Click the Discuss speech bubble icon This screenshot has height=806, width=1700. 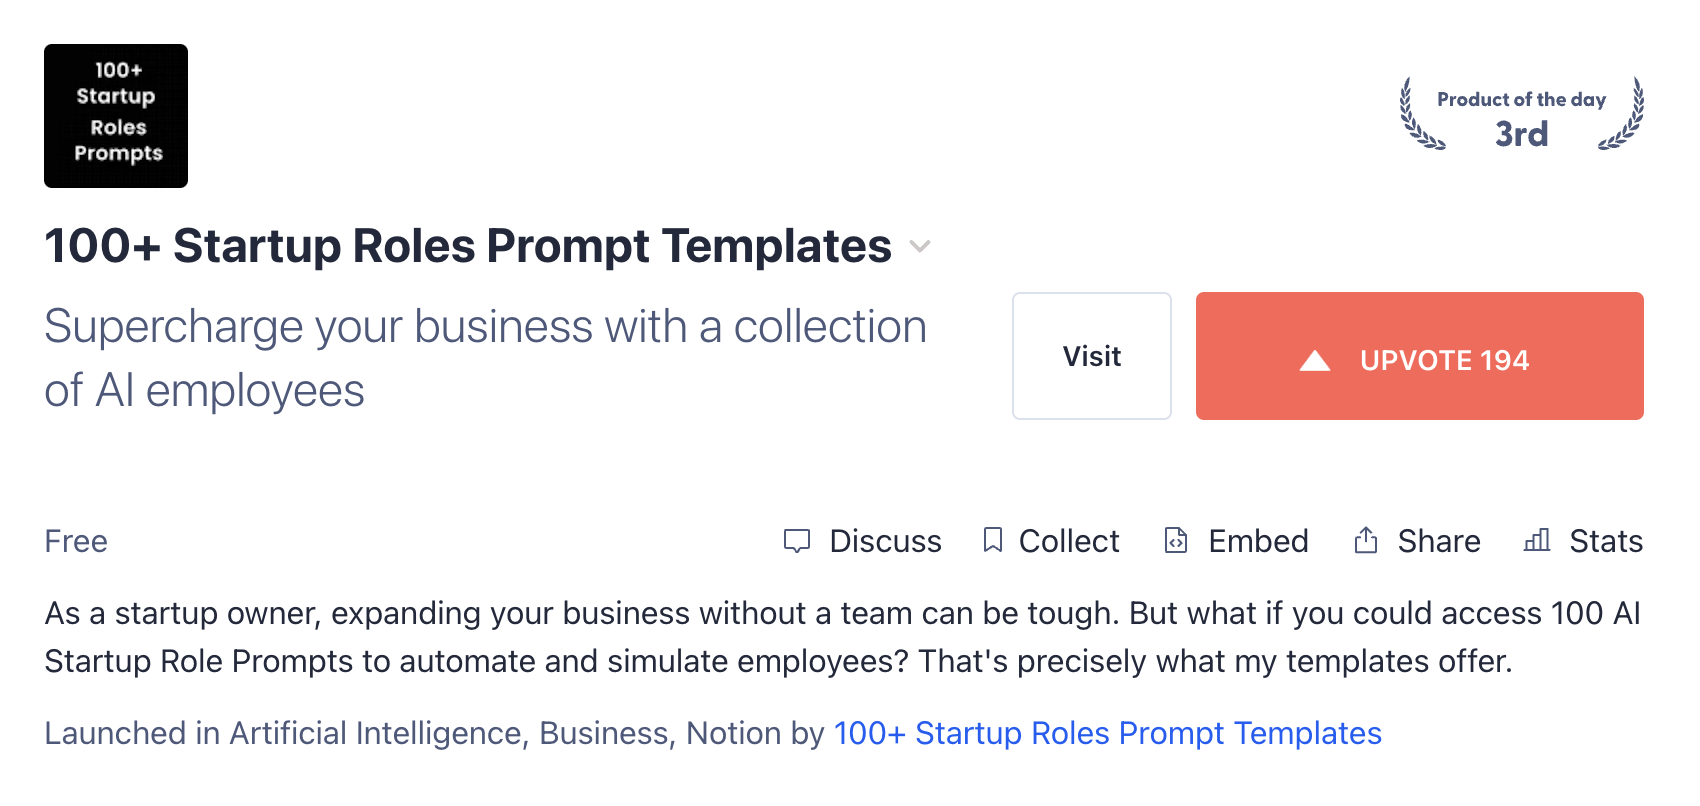[x=796, y=541]
